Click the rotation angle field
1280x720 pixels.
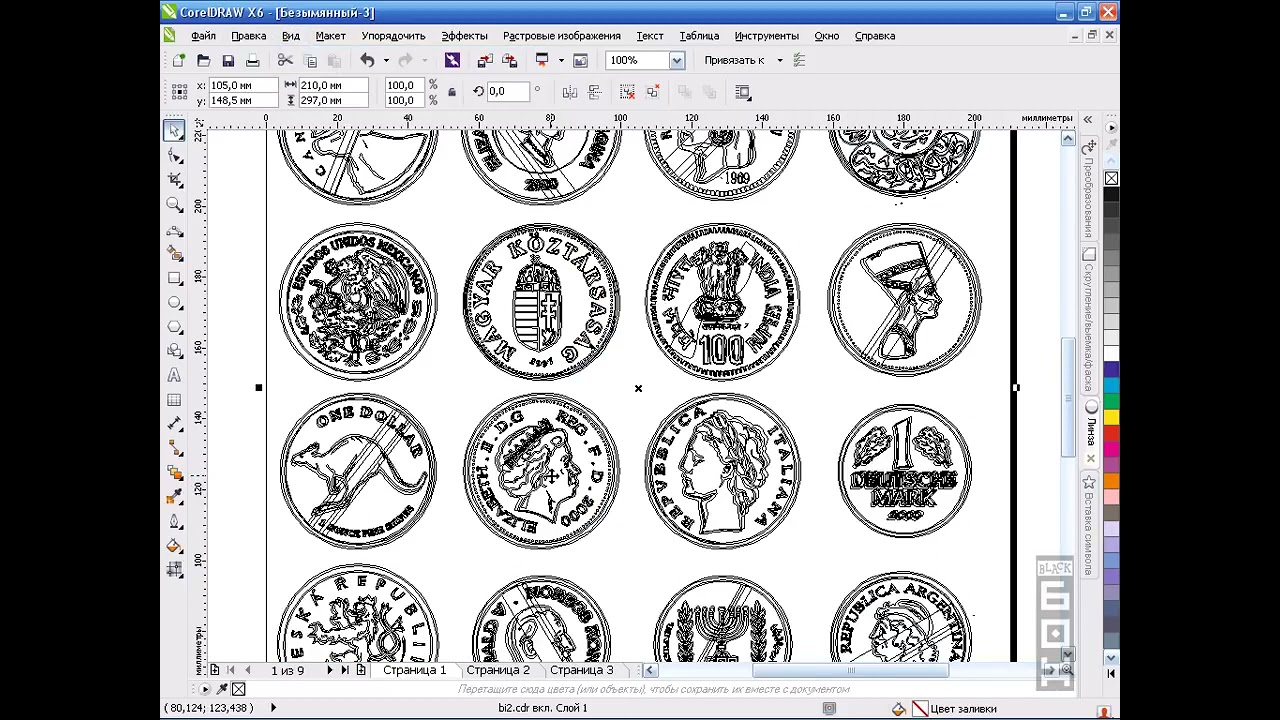(x=508, y=92)
